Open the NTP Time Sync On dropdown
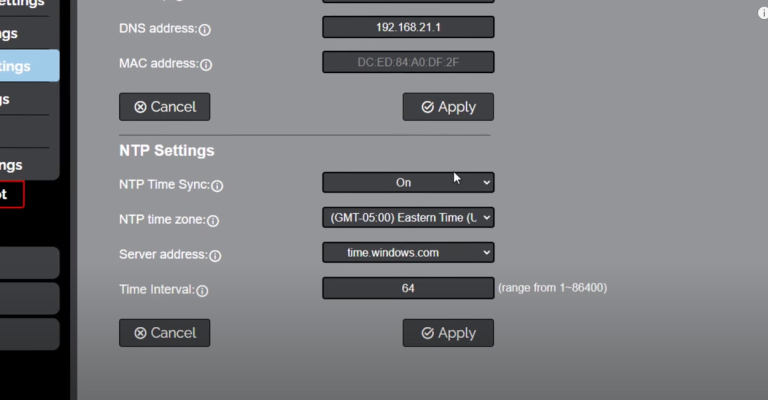Viewport: 768px width, 400px height. click(x=407, y=182)
